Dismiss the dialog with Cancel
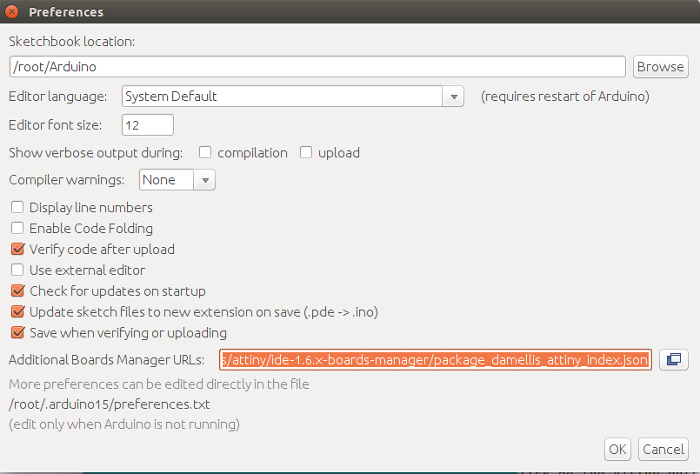This screenshot has height=474, width=700. (663, 449)
